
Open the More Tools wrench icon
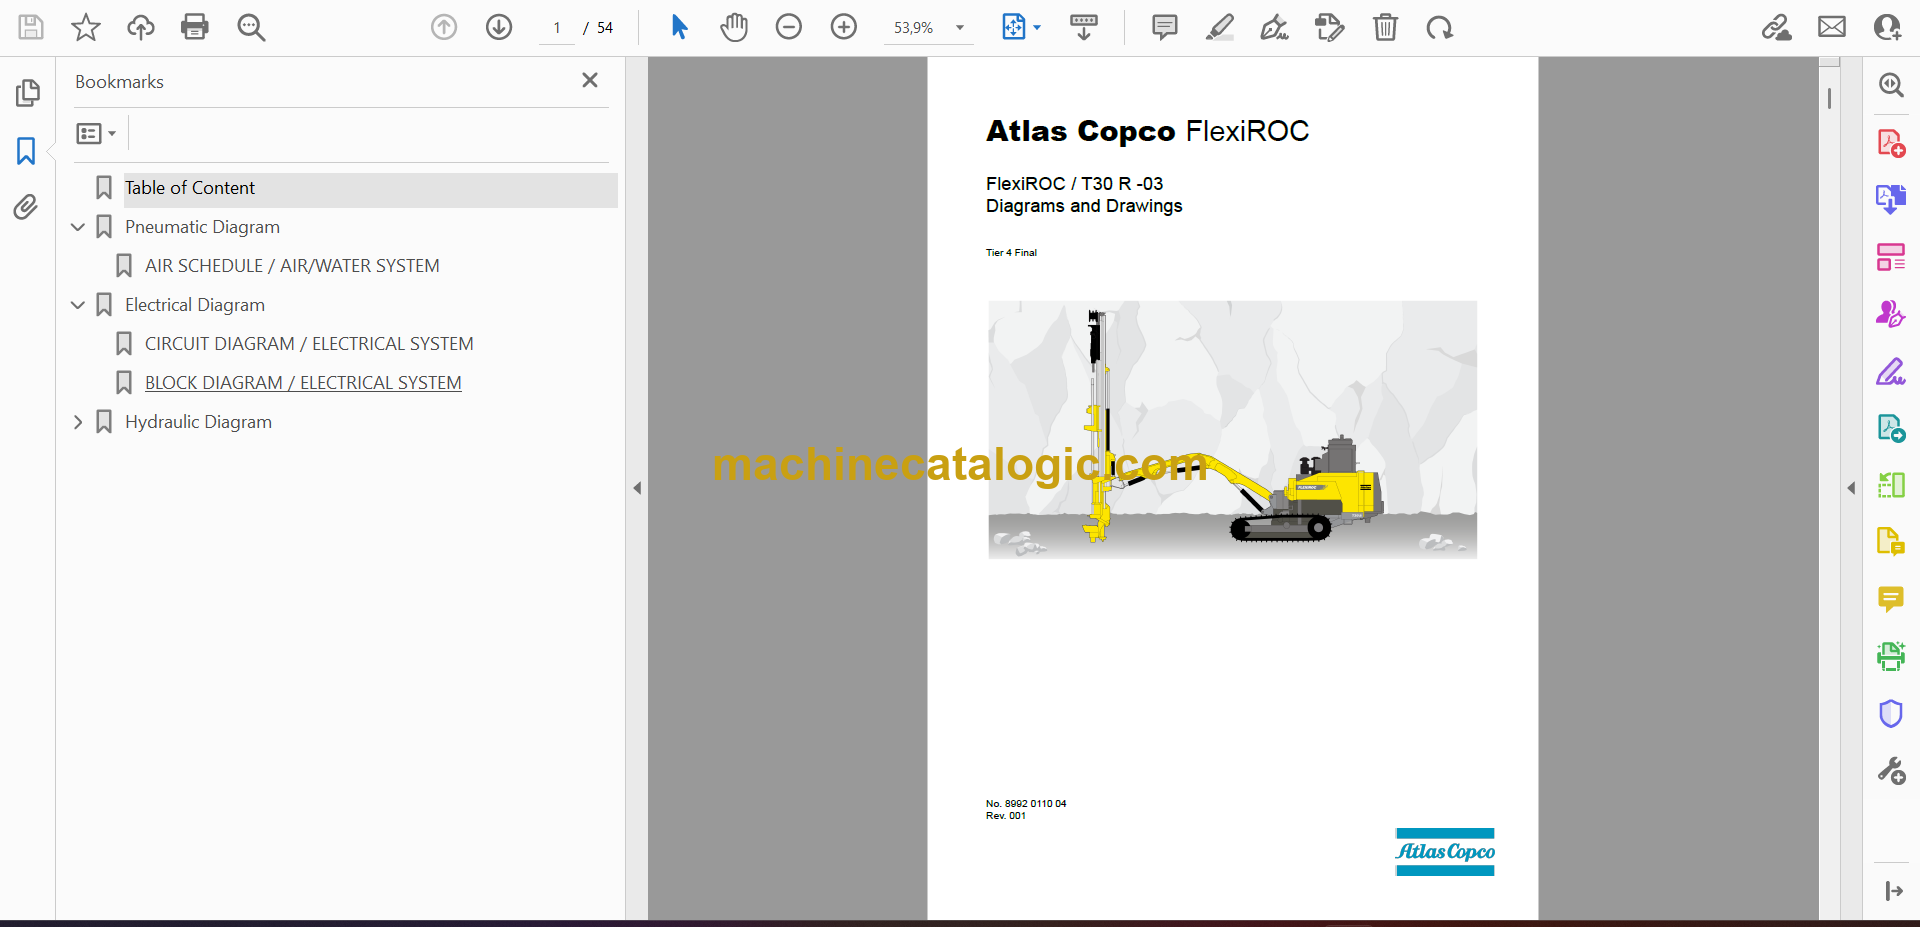pos(1891,771)
